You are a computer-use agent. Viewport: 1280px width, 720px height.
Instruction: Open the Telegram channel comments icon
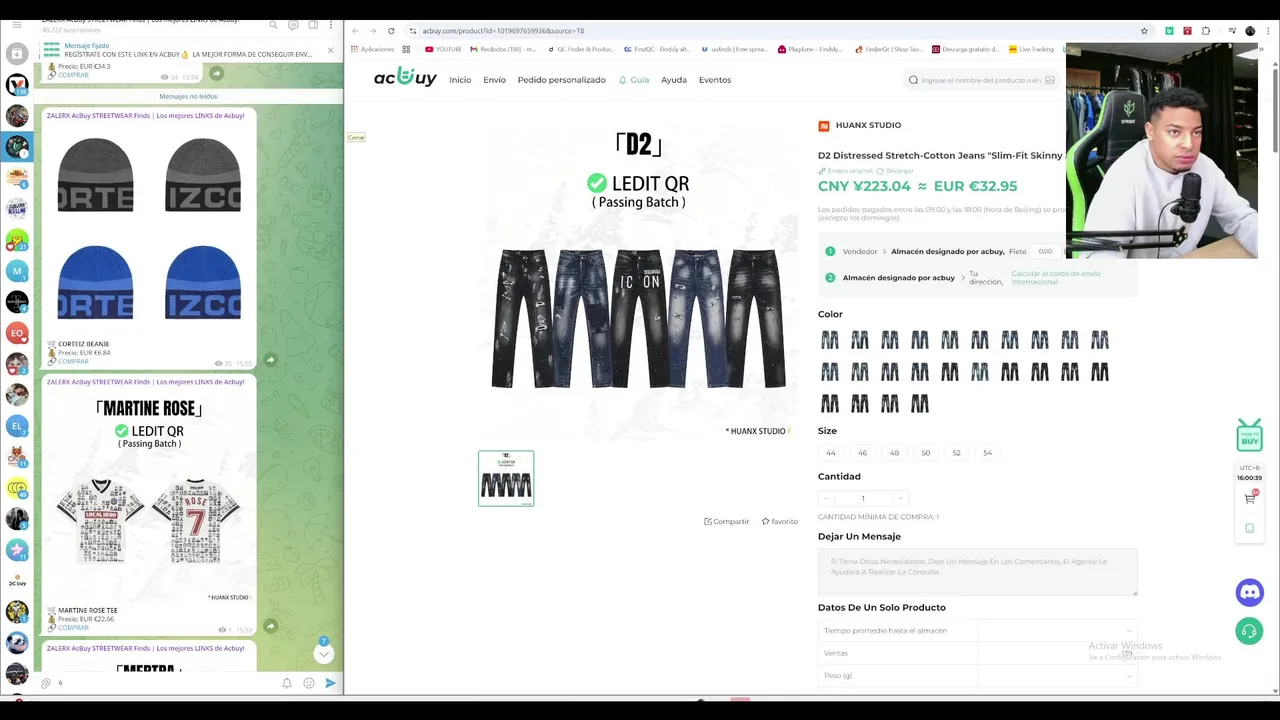[293, 25]
